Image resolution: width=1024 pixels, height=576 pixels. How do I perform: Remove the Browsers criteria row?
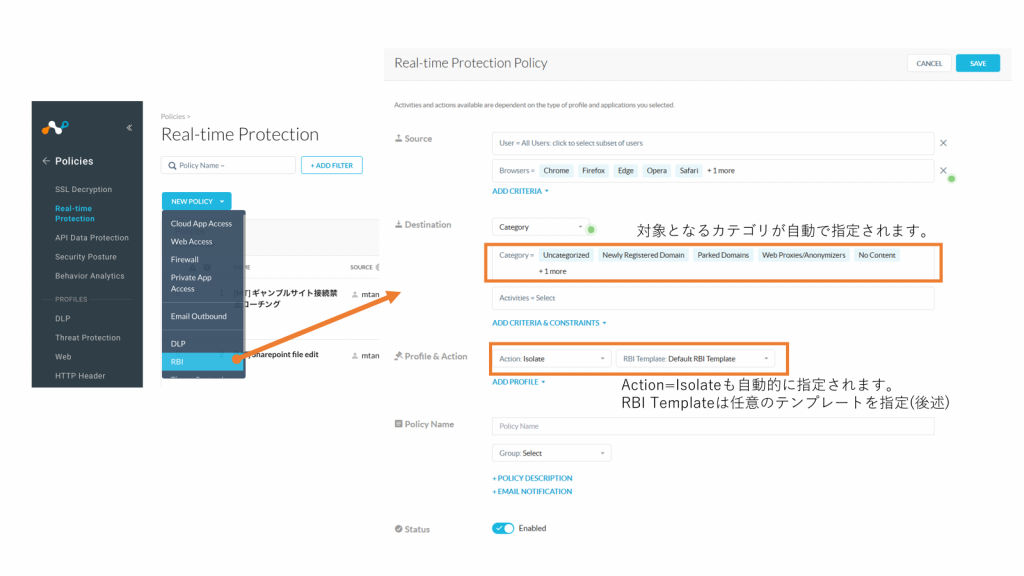pyautogui.click(x=943, y=171)
